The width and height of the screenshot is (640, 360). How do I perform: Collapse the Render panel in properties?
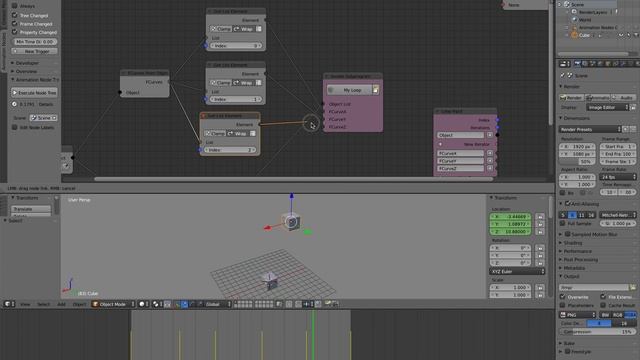(x=571, y=87)
